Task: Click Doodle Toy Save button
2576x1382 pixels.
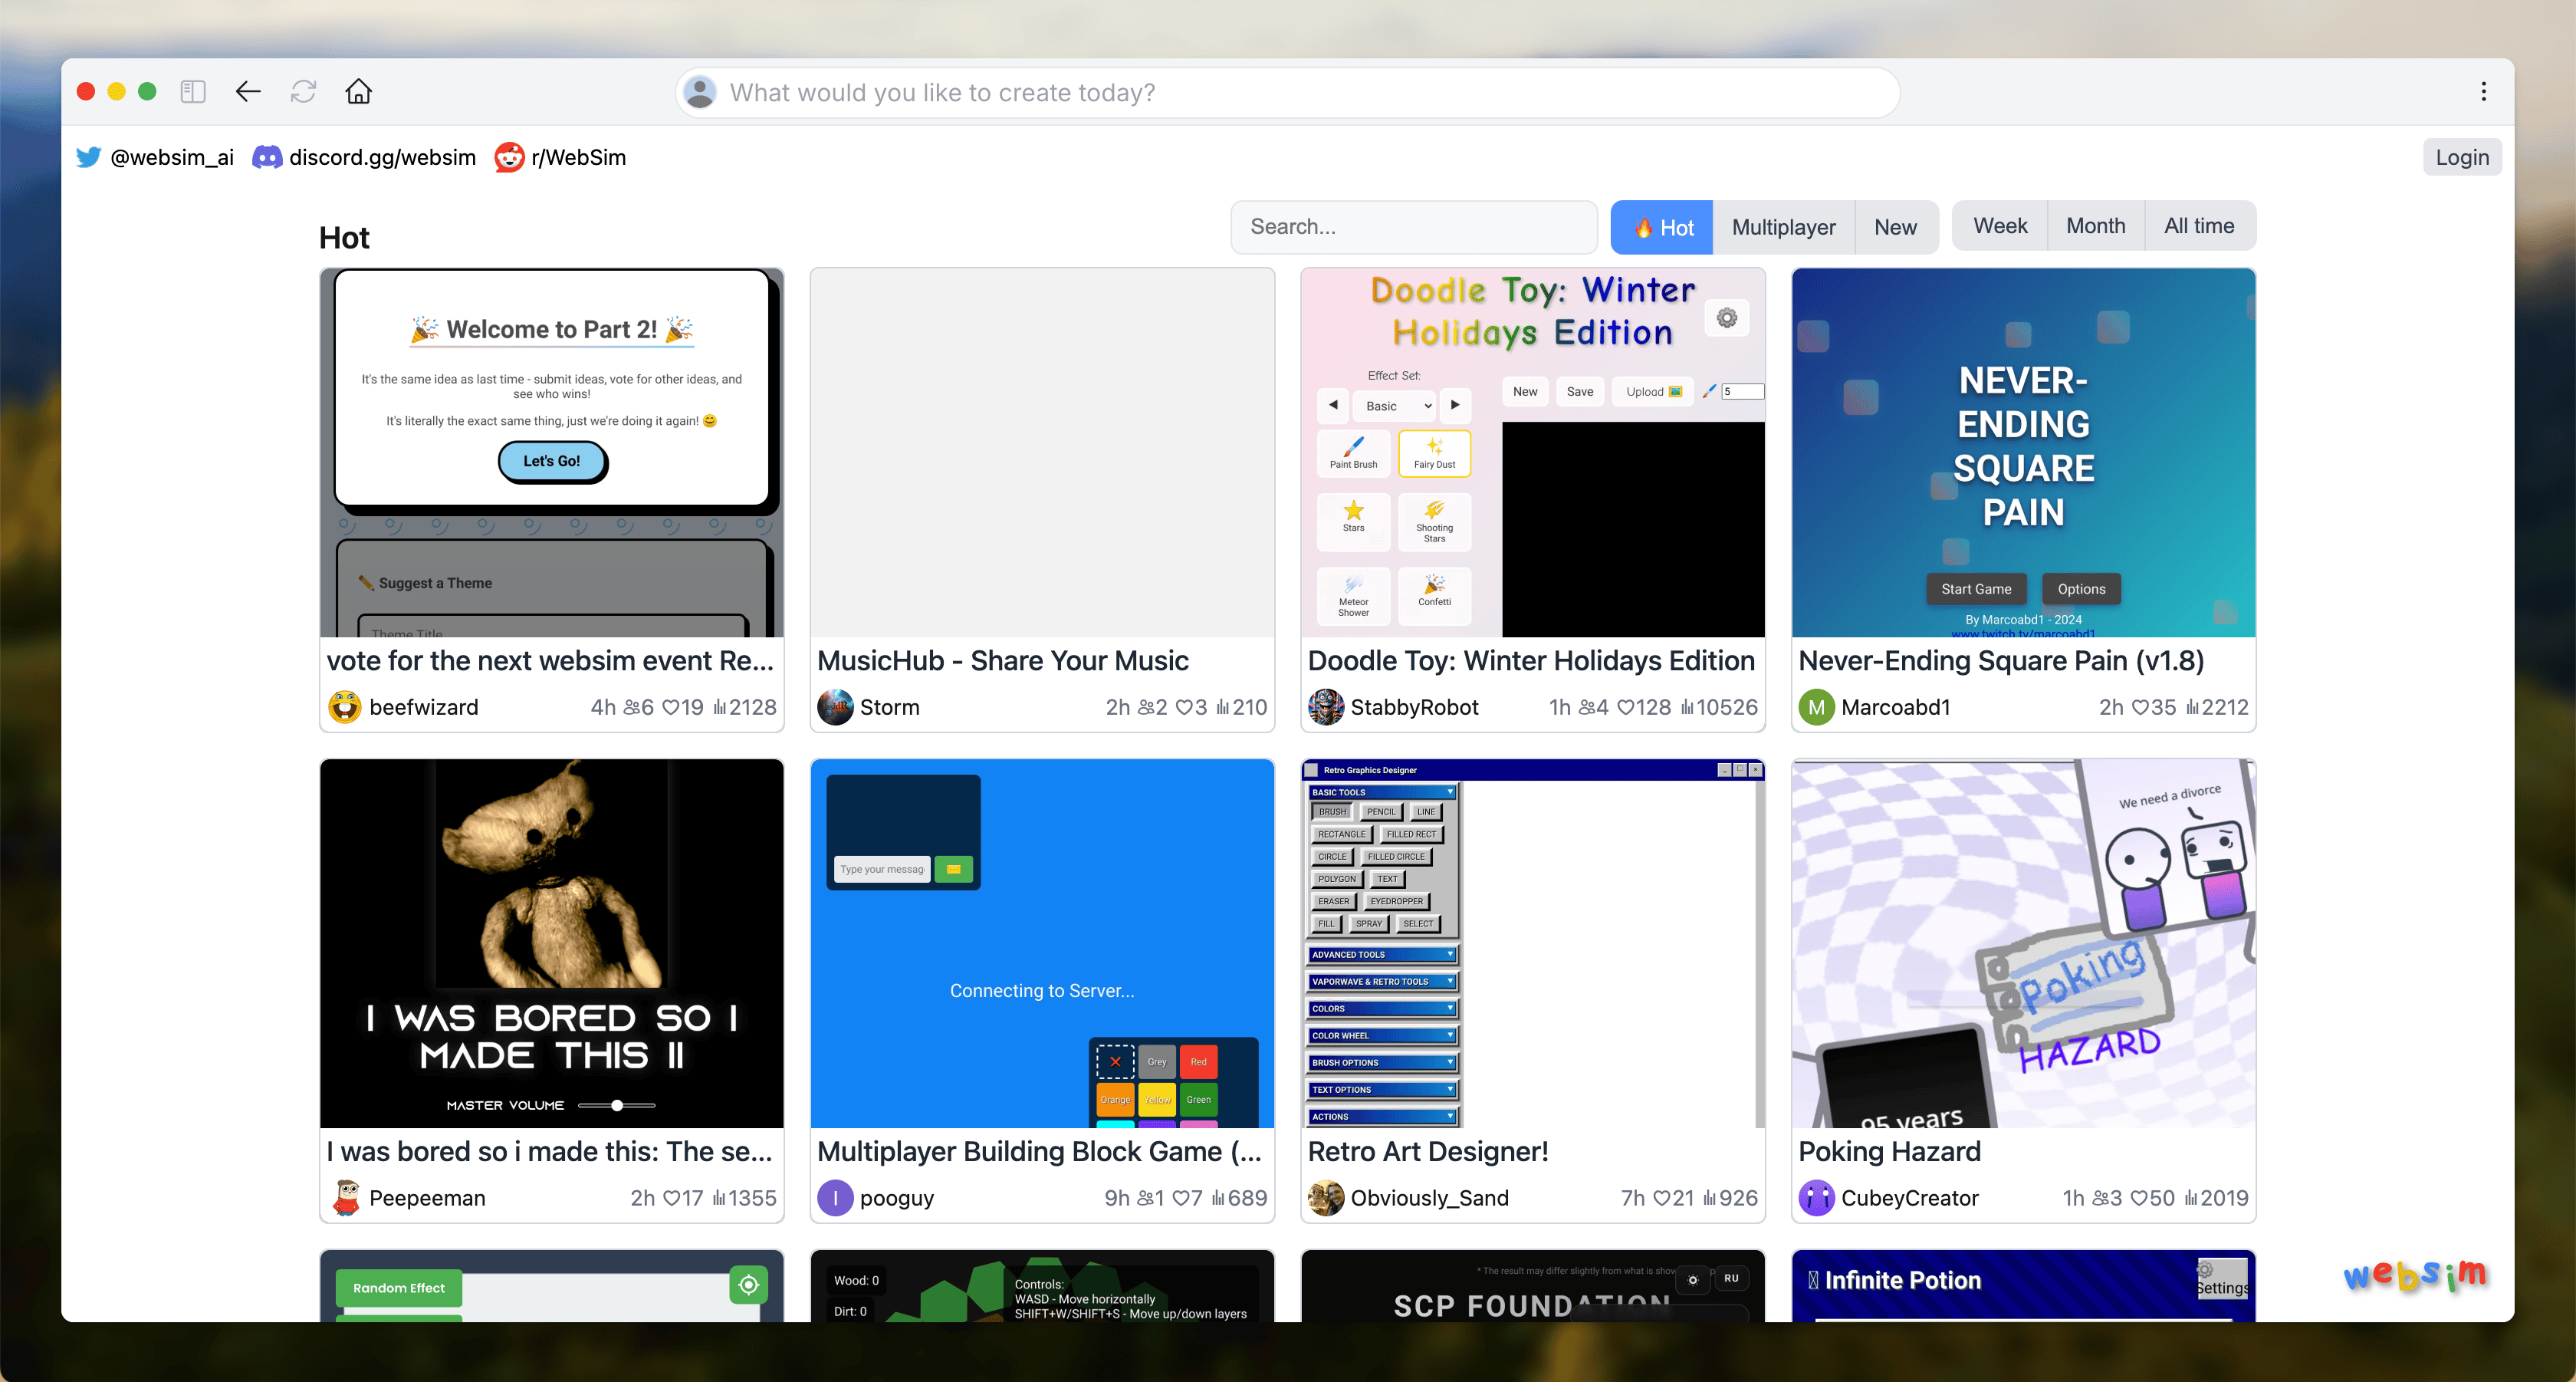Action: (x=1580, y=391)
